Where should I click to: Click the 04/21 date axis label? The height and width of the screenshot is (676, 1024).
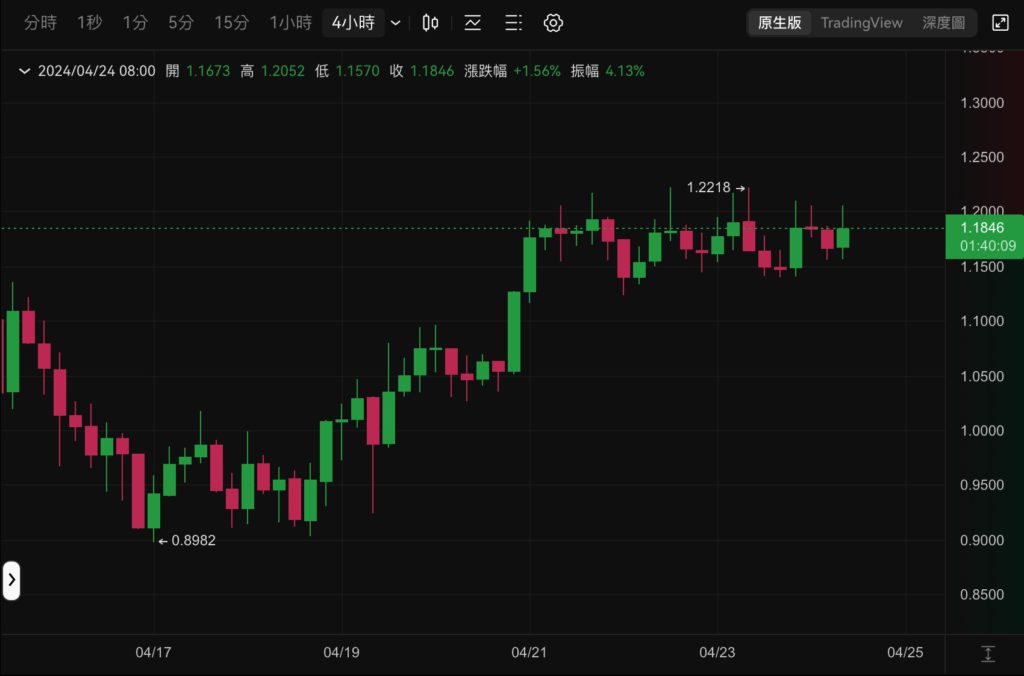[x=529, y=653]
